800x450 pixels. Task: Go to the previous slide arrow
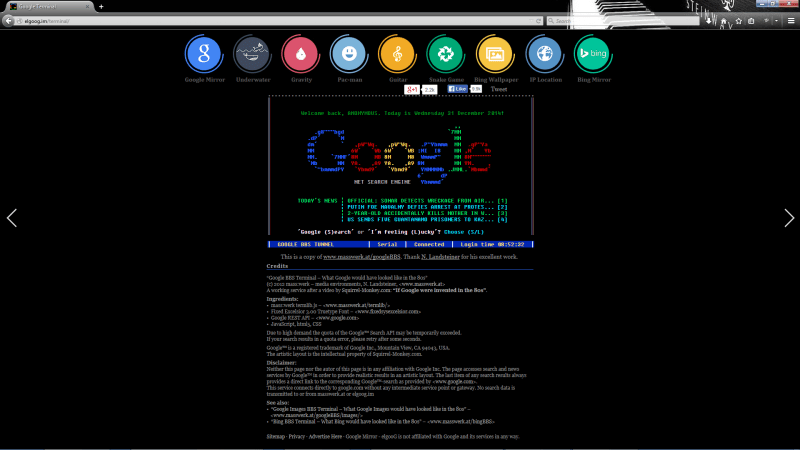(12, 218)
